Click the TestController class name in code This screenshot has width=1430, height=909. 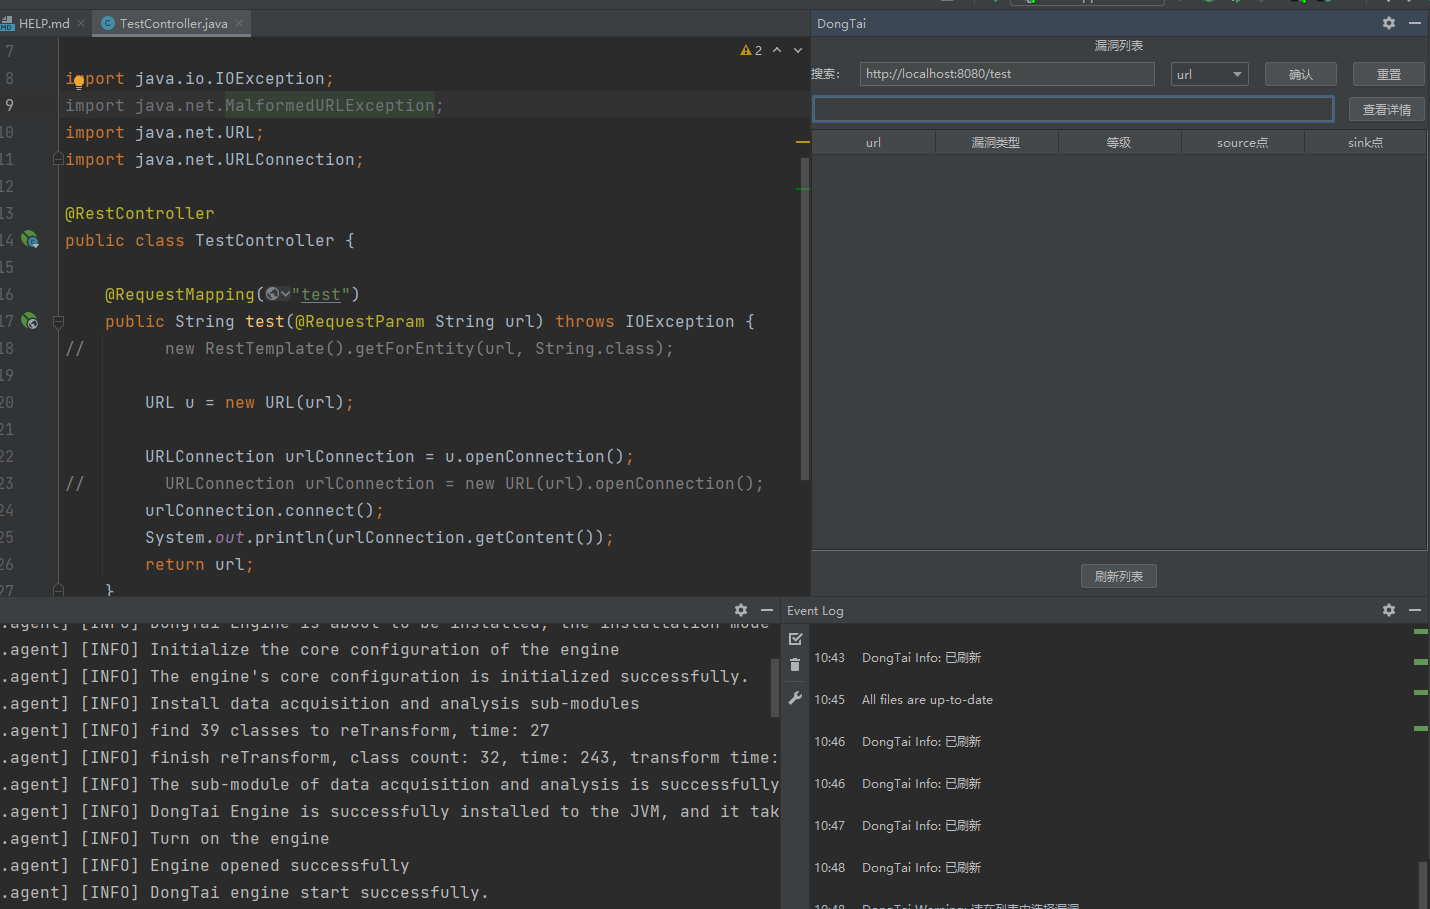[265, 240]
